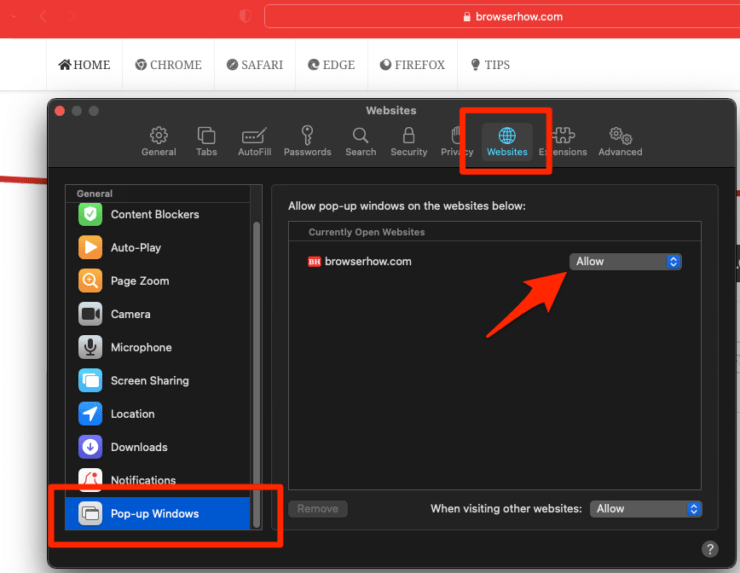The width and height of the screenshot is (740, 573).
Task: Open the Search preferences pane
Action: [360, 141]
